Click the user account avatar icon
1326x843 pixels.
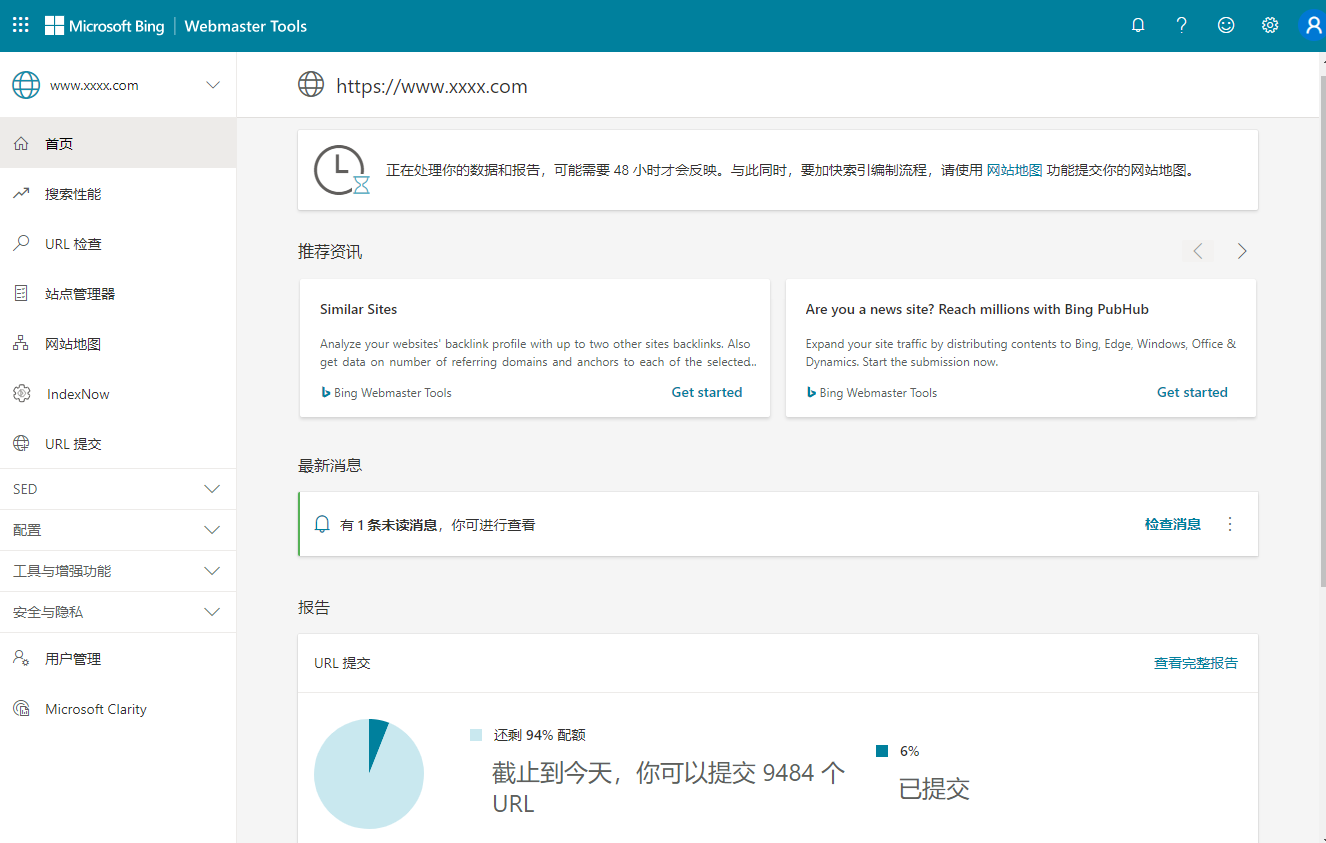point(1312,26)
